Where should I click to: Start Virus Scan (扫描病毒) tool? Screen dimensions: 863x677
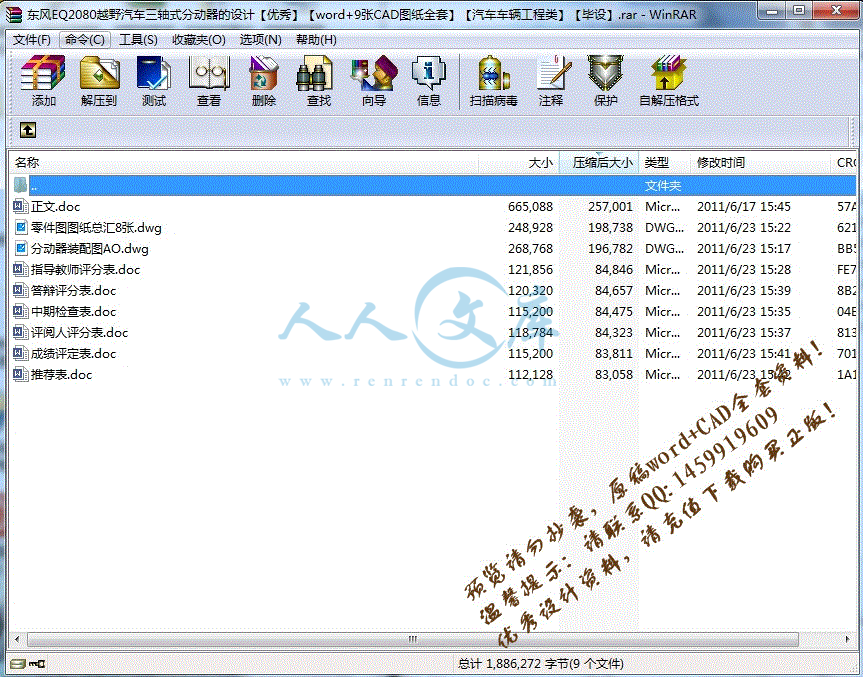pos(493,73)
